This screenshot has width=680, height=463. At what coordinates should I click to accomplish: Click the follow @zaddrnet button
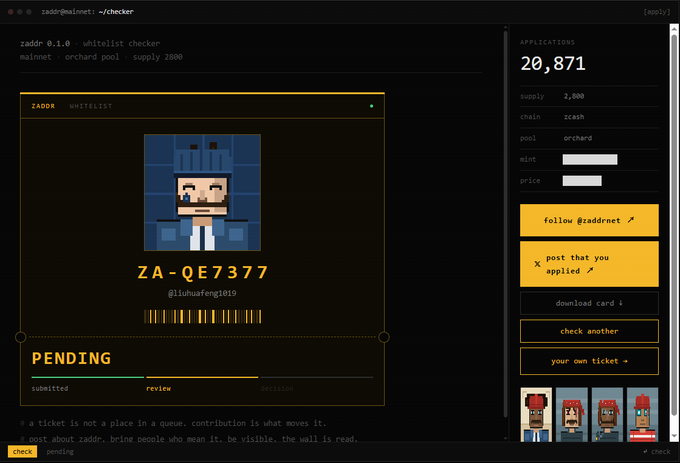tap(589, 220)
